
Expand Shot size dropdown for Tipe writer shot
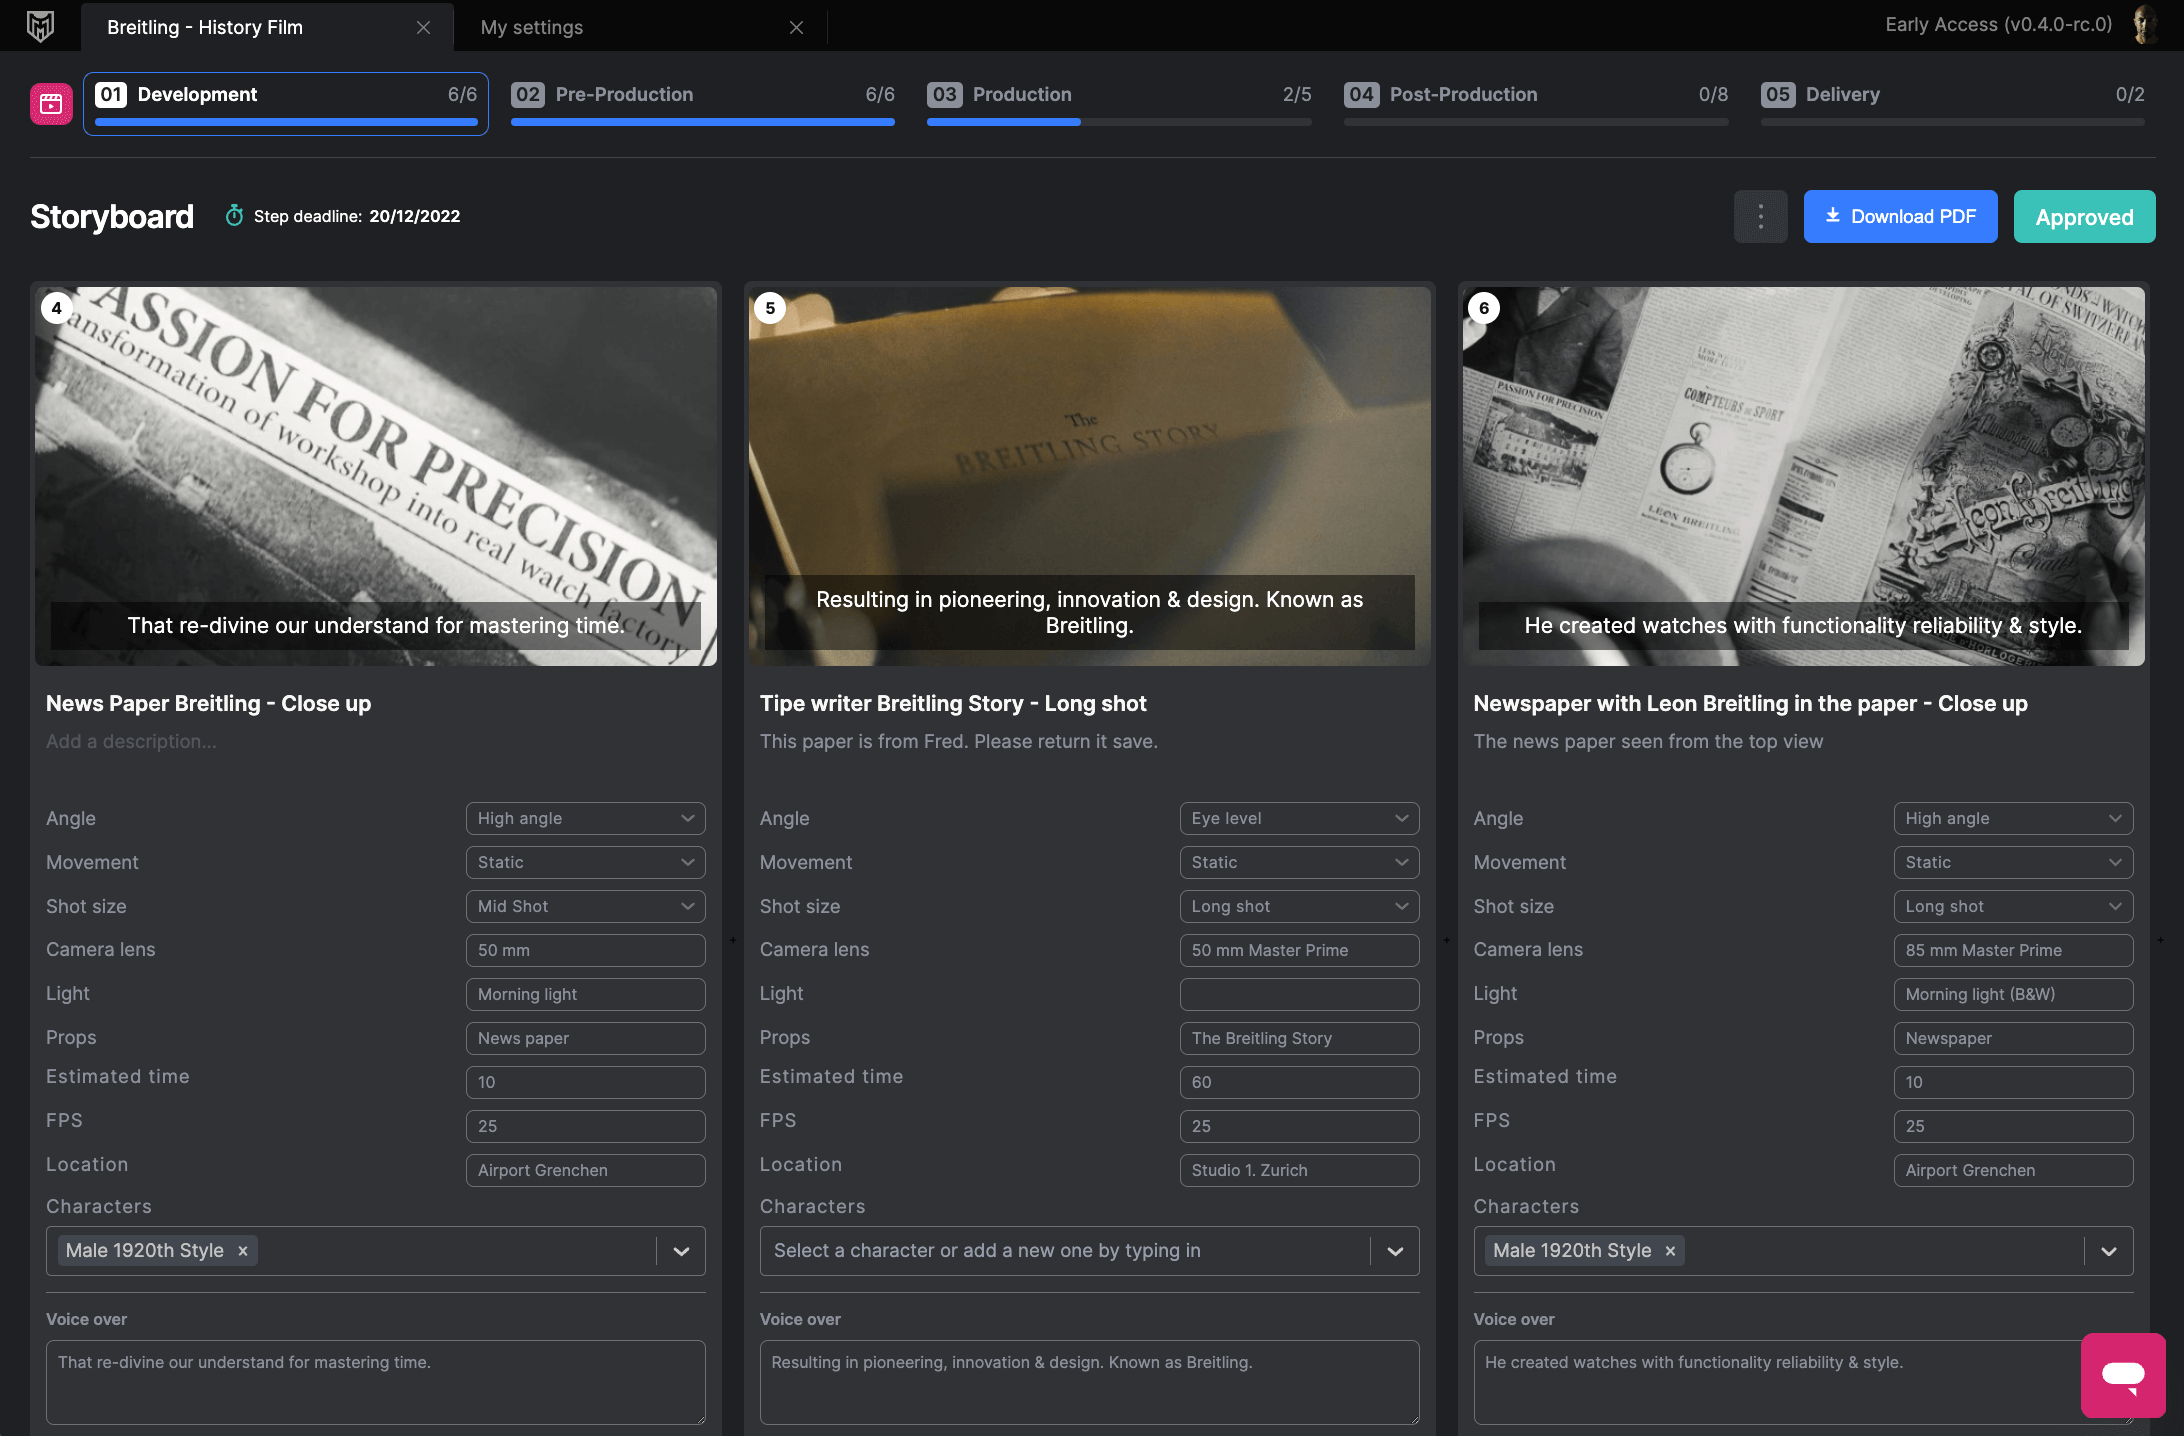pos(1299,906)
